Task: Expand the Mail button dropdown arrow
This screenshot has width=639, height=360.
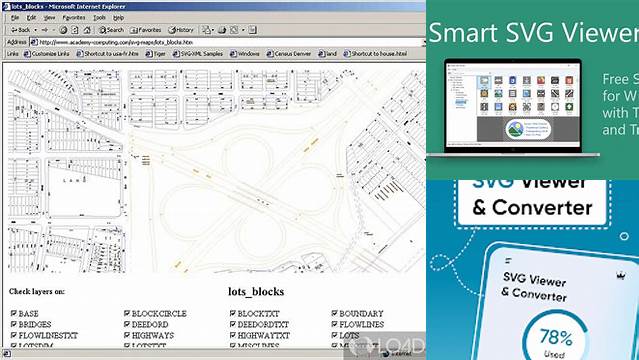Action: coord(213,30)
